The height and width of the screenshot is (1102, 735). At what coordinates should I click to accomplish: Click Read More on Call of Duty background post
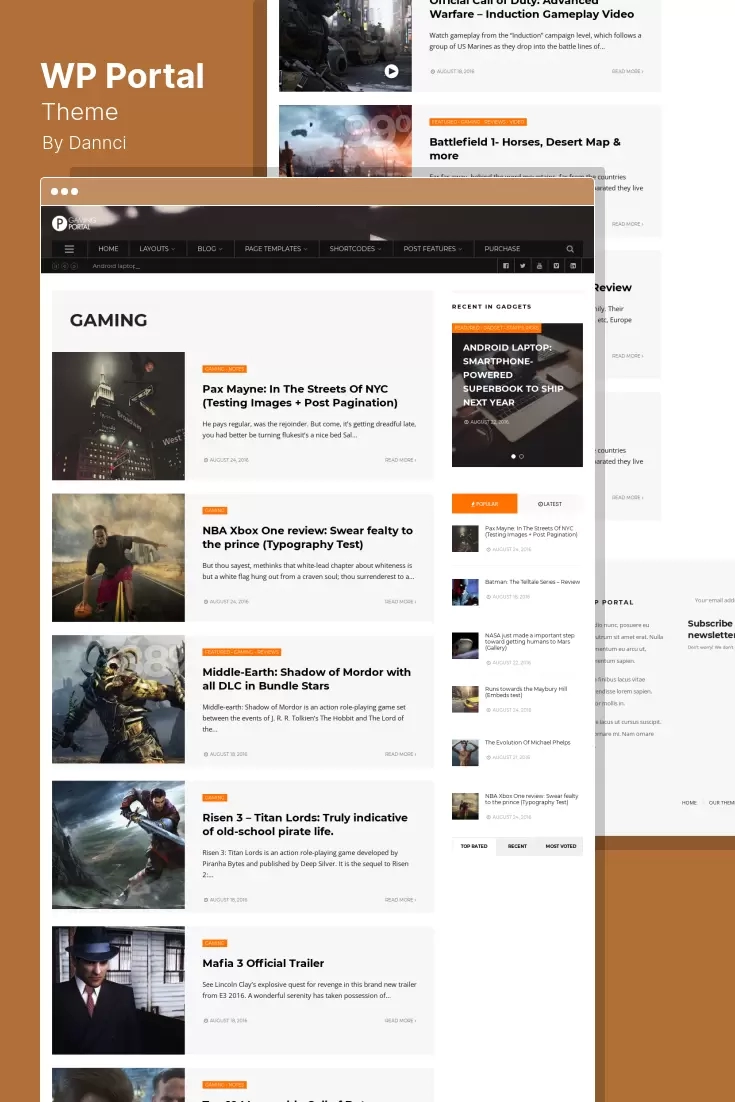tap(627, 72)
